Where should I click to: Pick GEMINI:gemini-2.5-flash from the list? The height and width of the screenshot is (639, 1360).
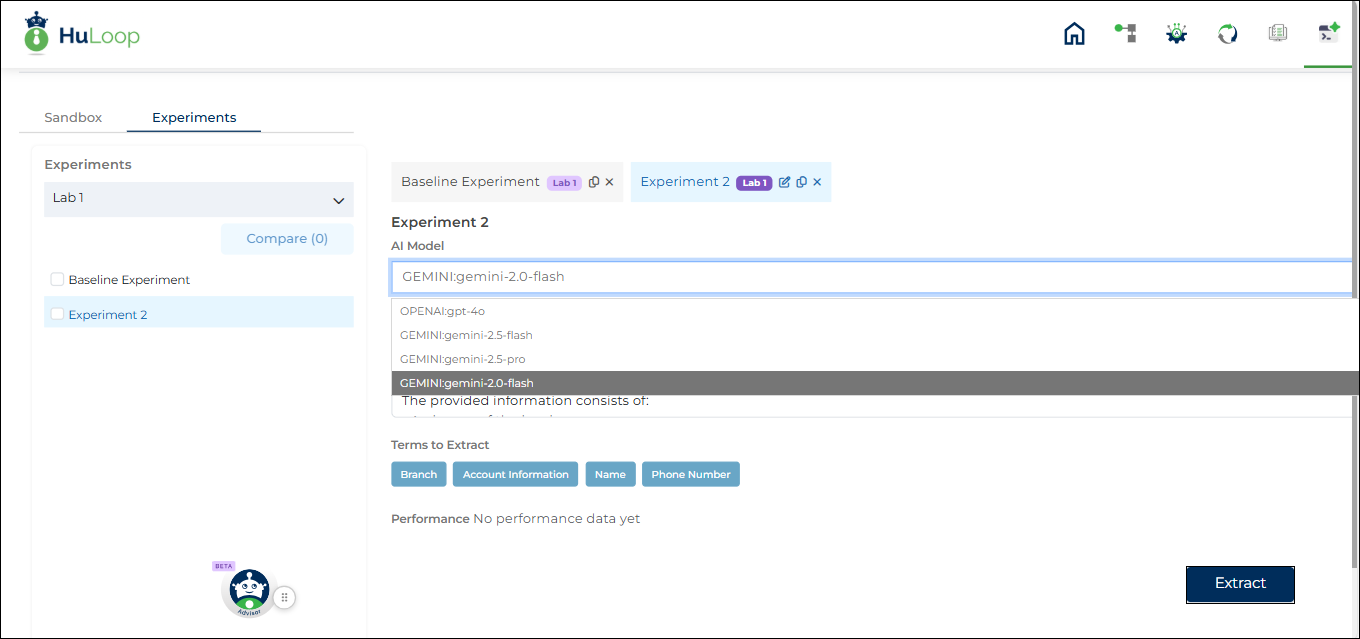point(466,335)
